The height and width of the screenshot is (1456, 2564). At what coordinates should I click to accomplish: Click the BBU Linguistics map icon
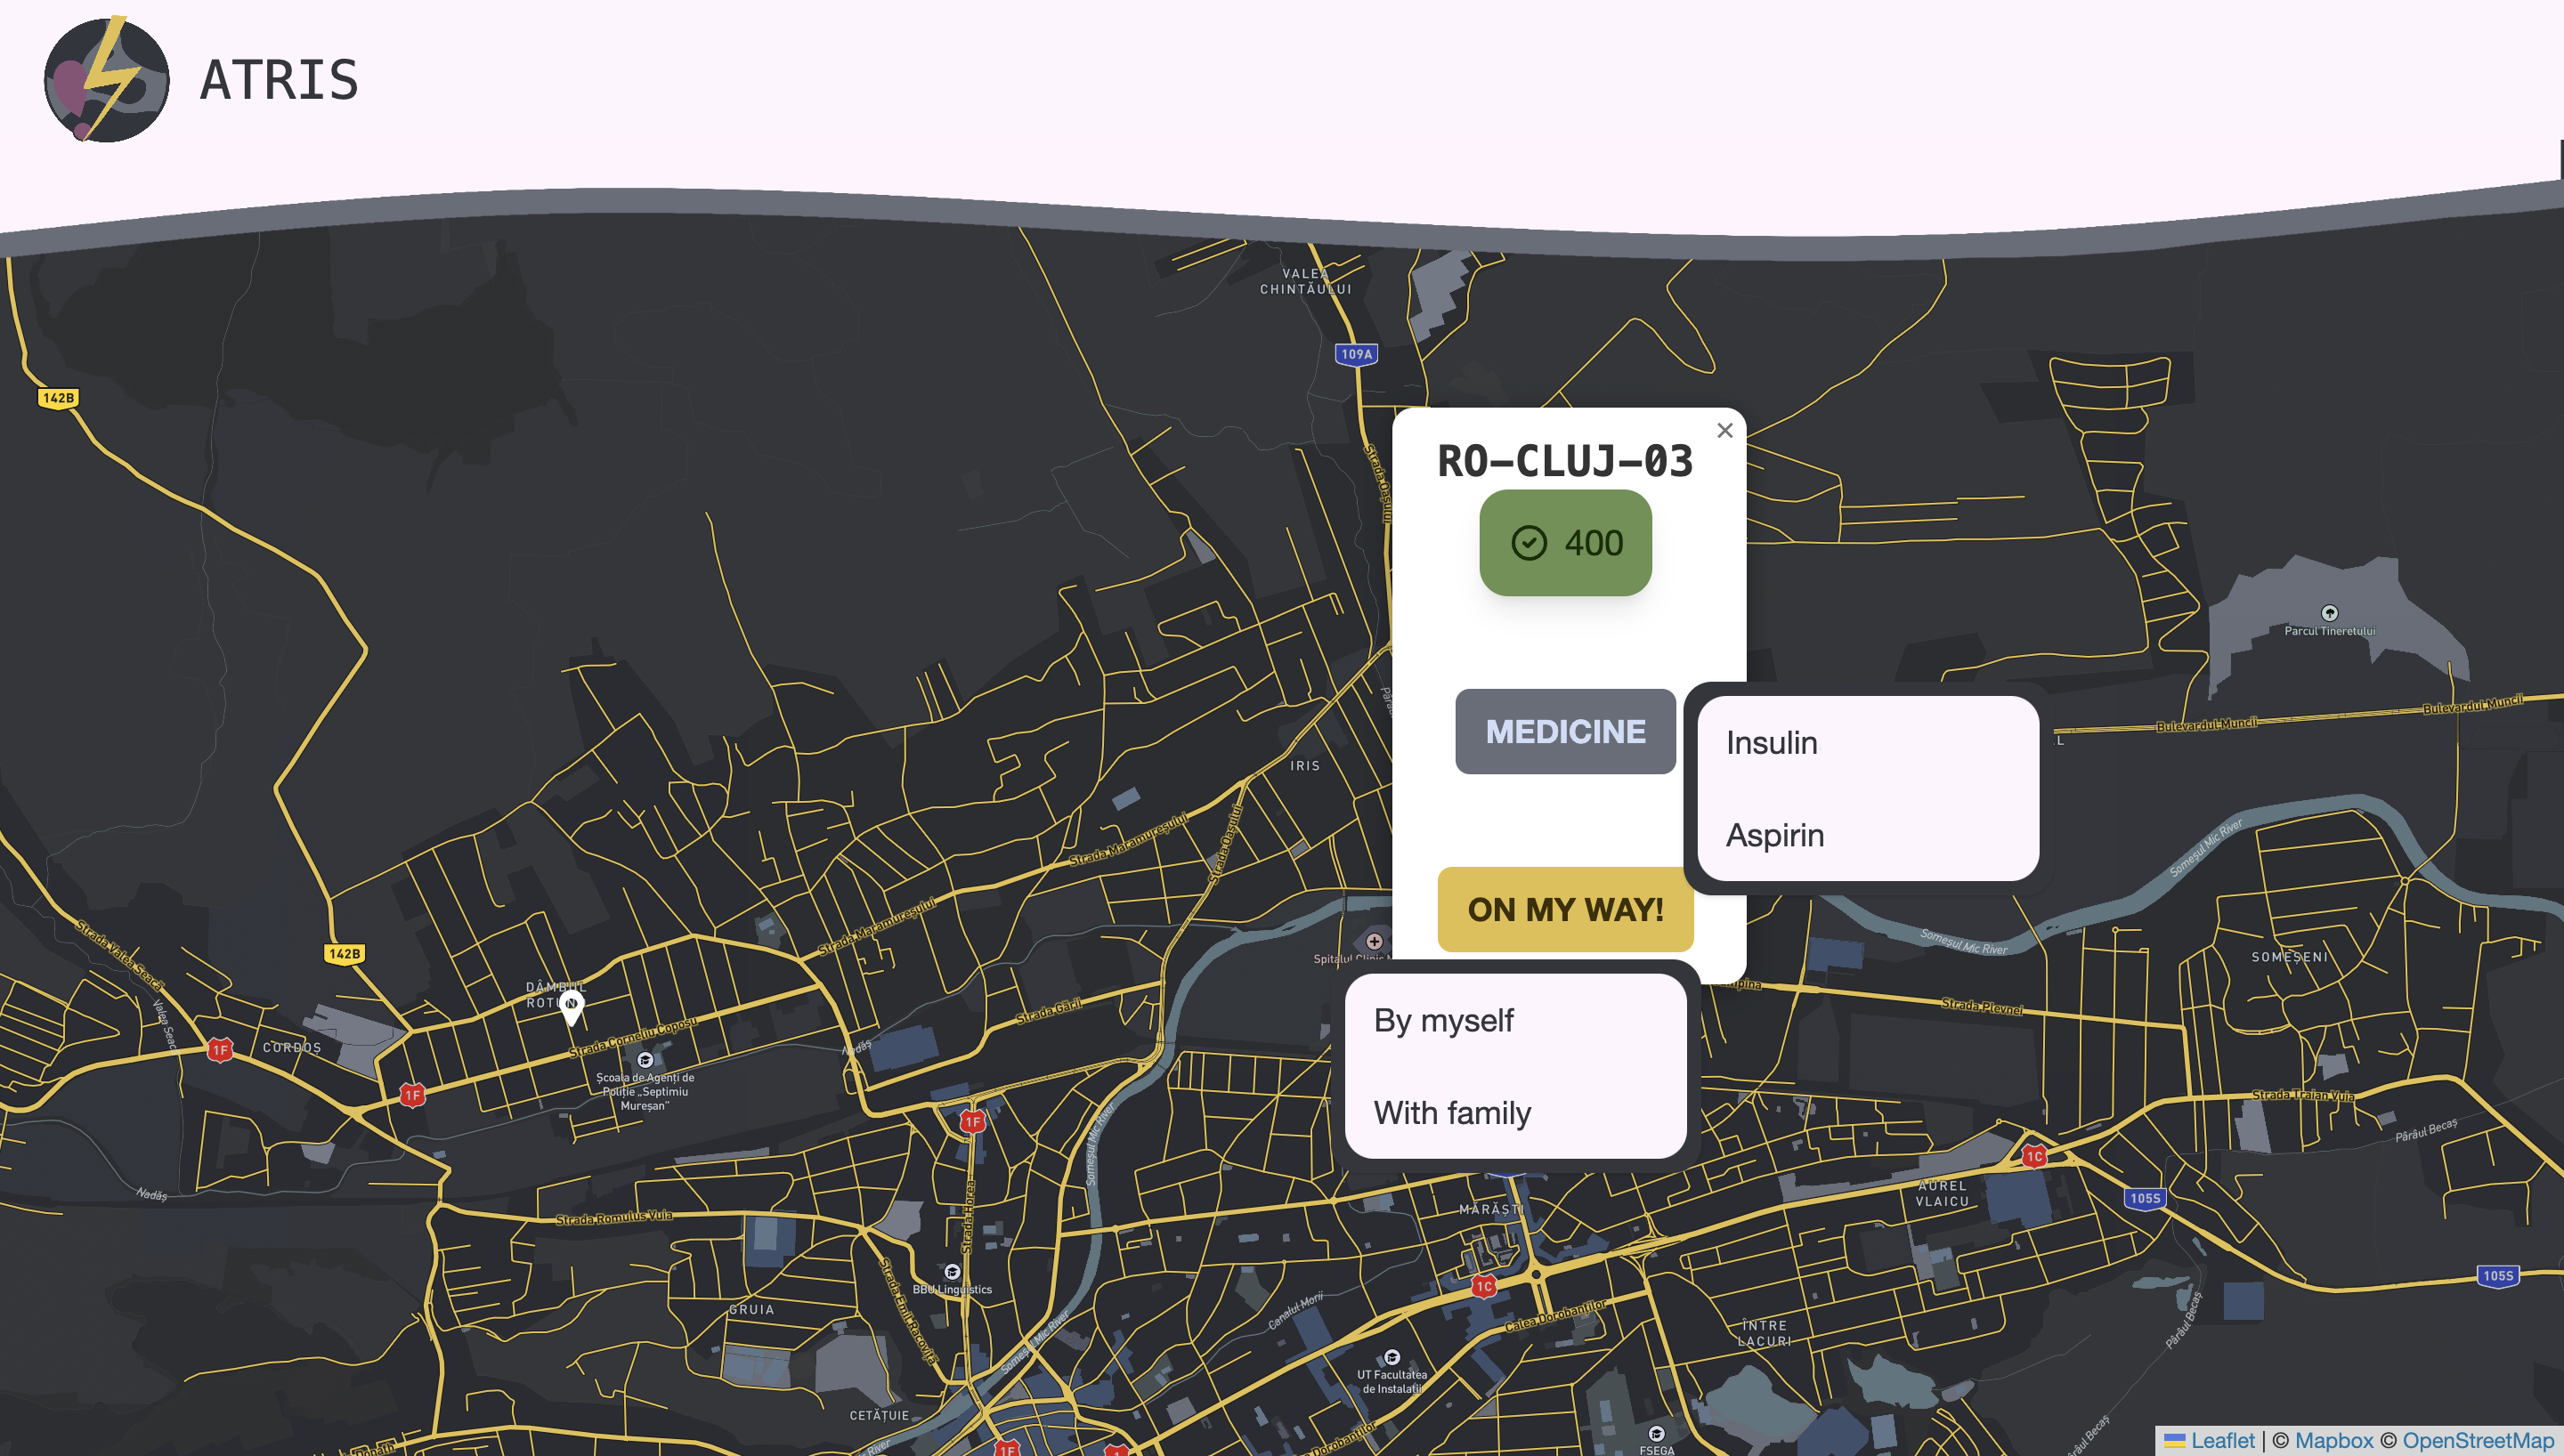point(952,1272)
